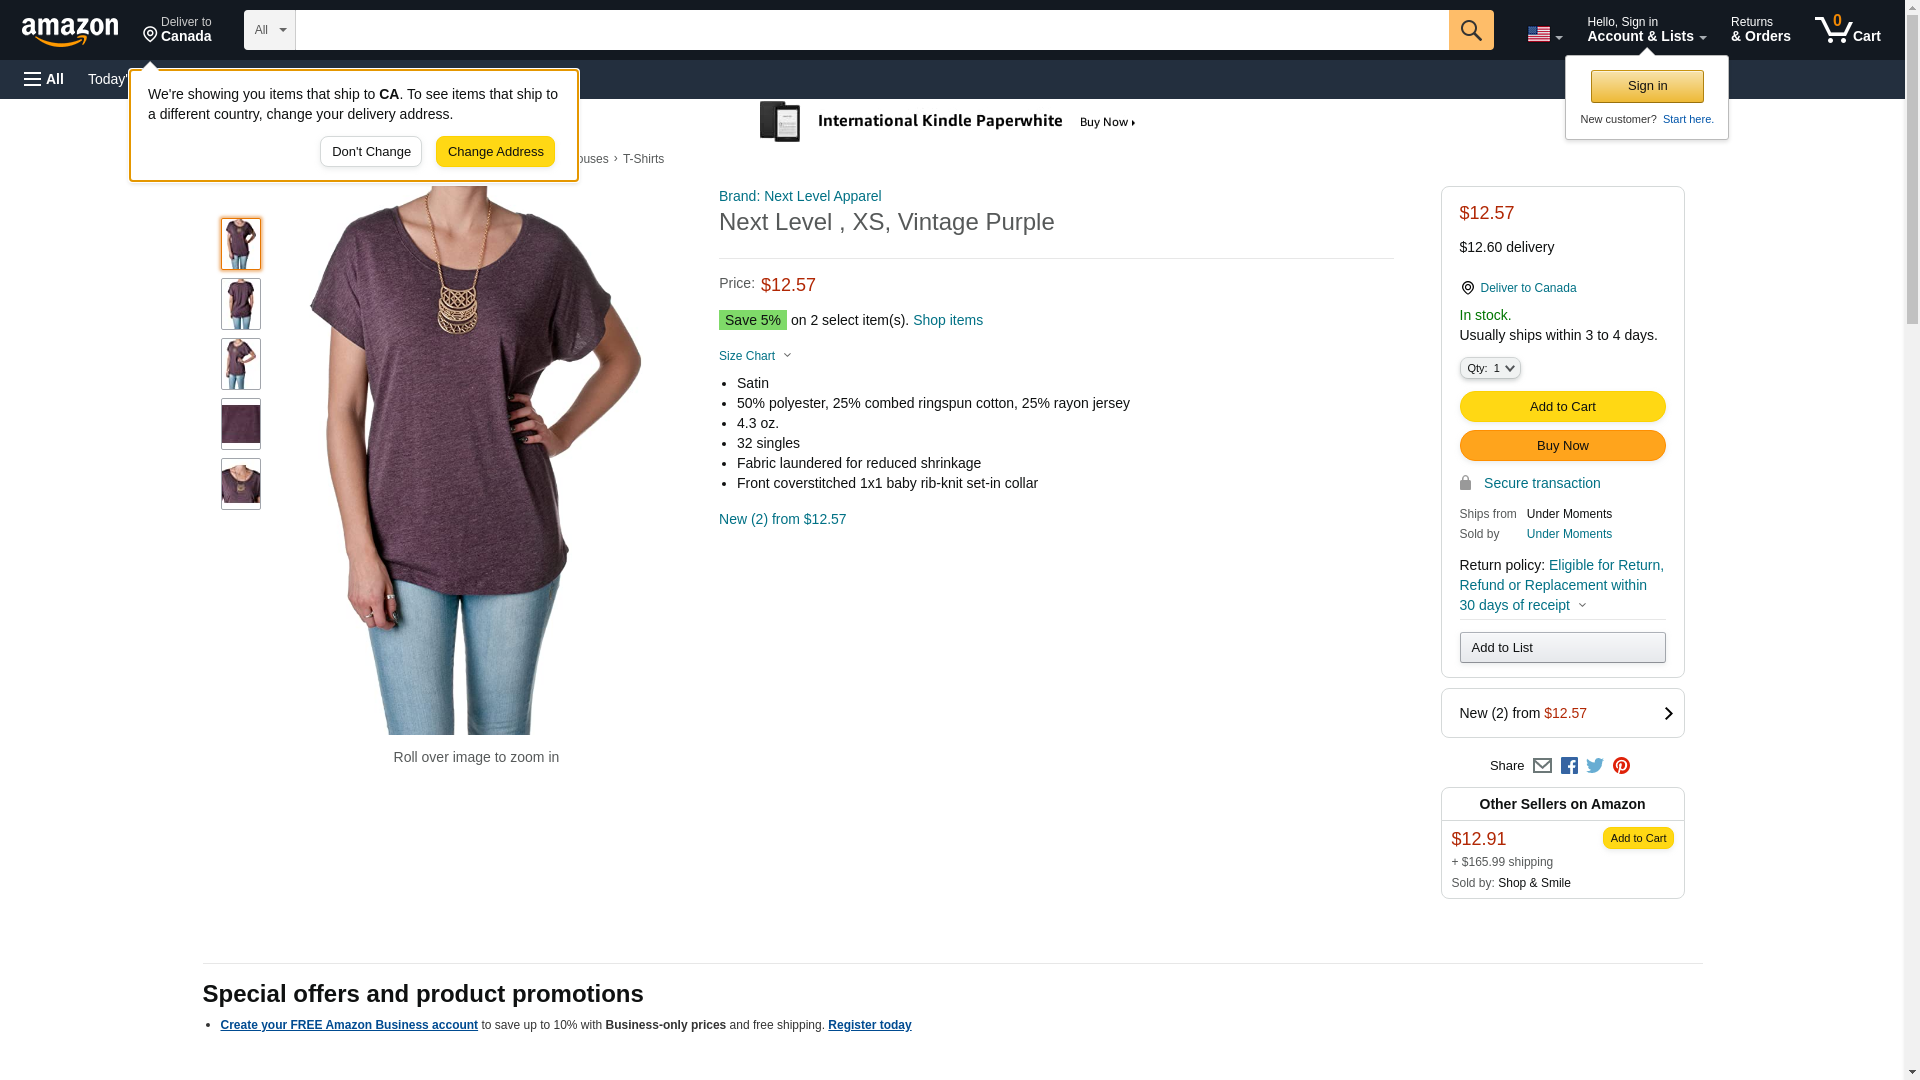
Task: Open the All hamburger menu
Action: coord(44,79)
